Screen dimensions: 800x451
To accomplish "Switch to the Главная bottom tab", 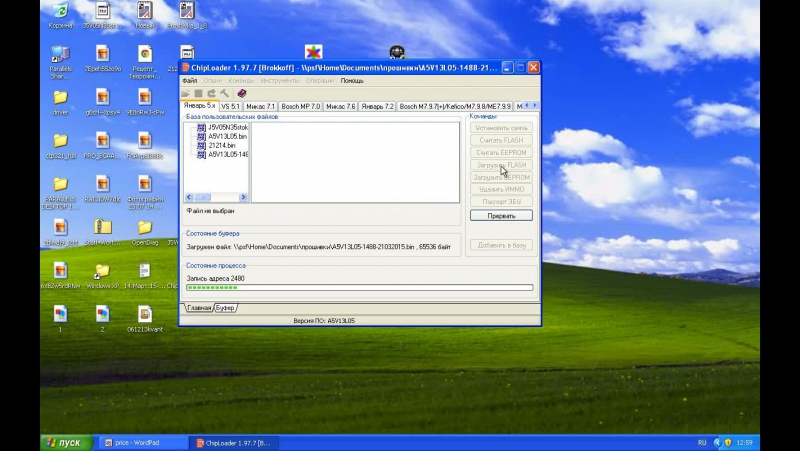I will [199, 308].
